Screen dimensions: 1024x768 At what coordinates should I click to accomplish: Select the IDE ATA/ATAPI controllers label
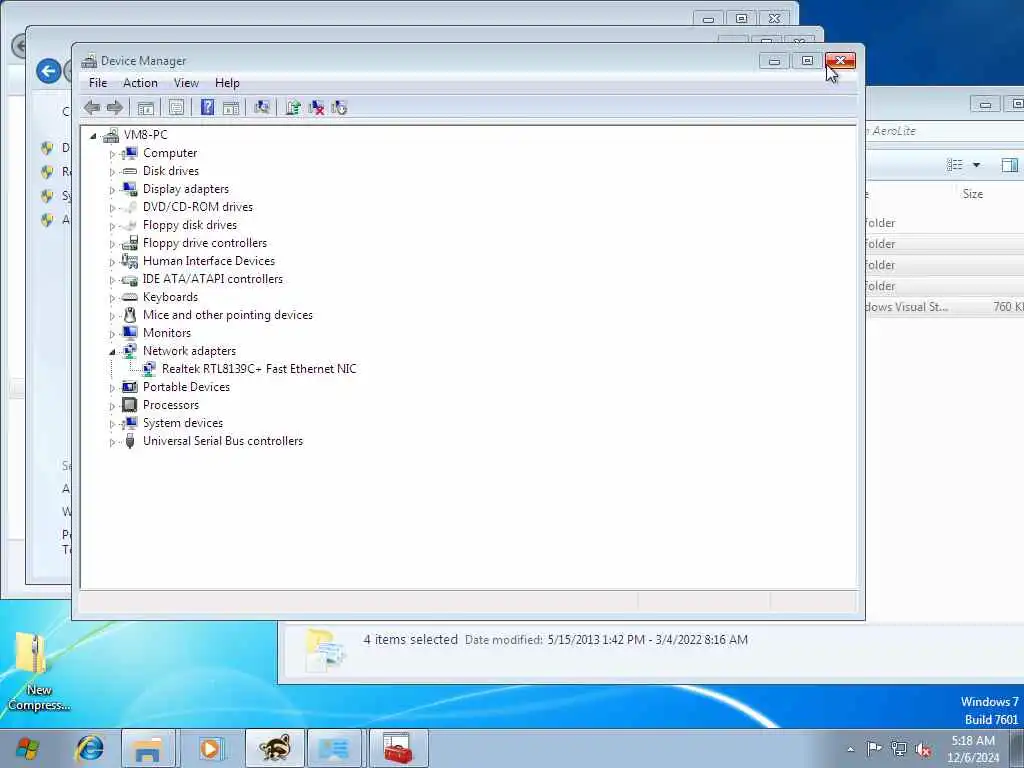tap(213, 279)
